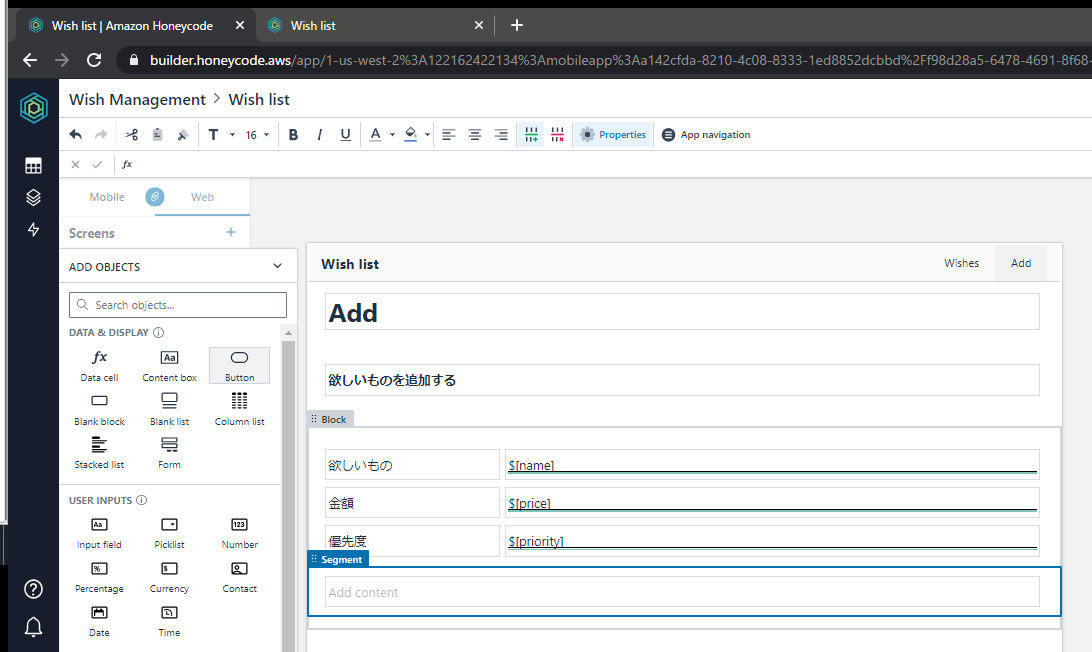Undo the last action

(76, 134)
